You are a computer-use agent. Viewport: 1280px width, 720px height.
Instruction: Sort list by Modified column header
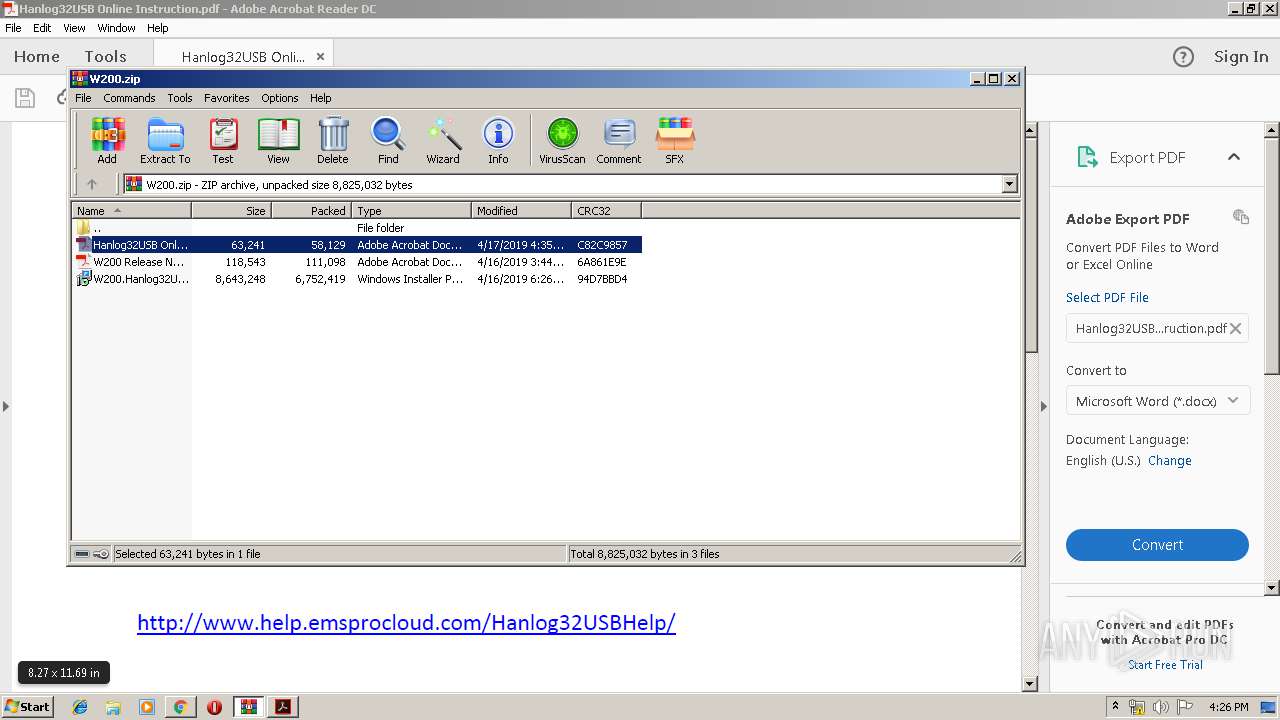521,211
